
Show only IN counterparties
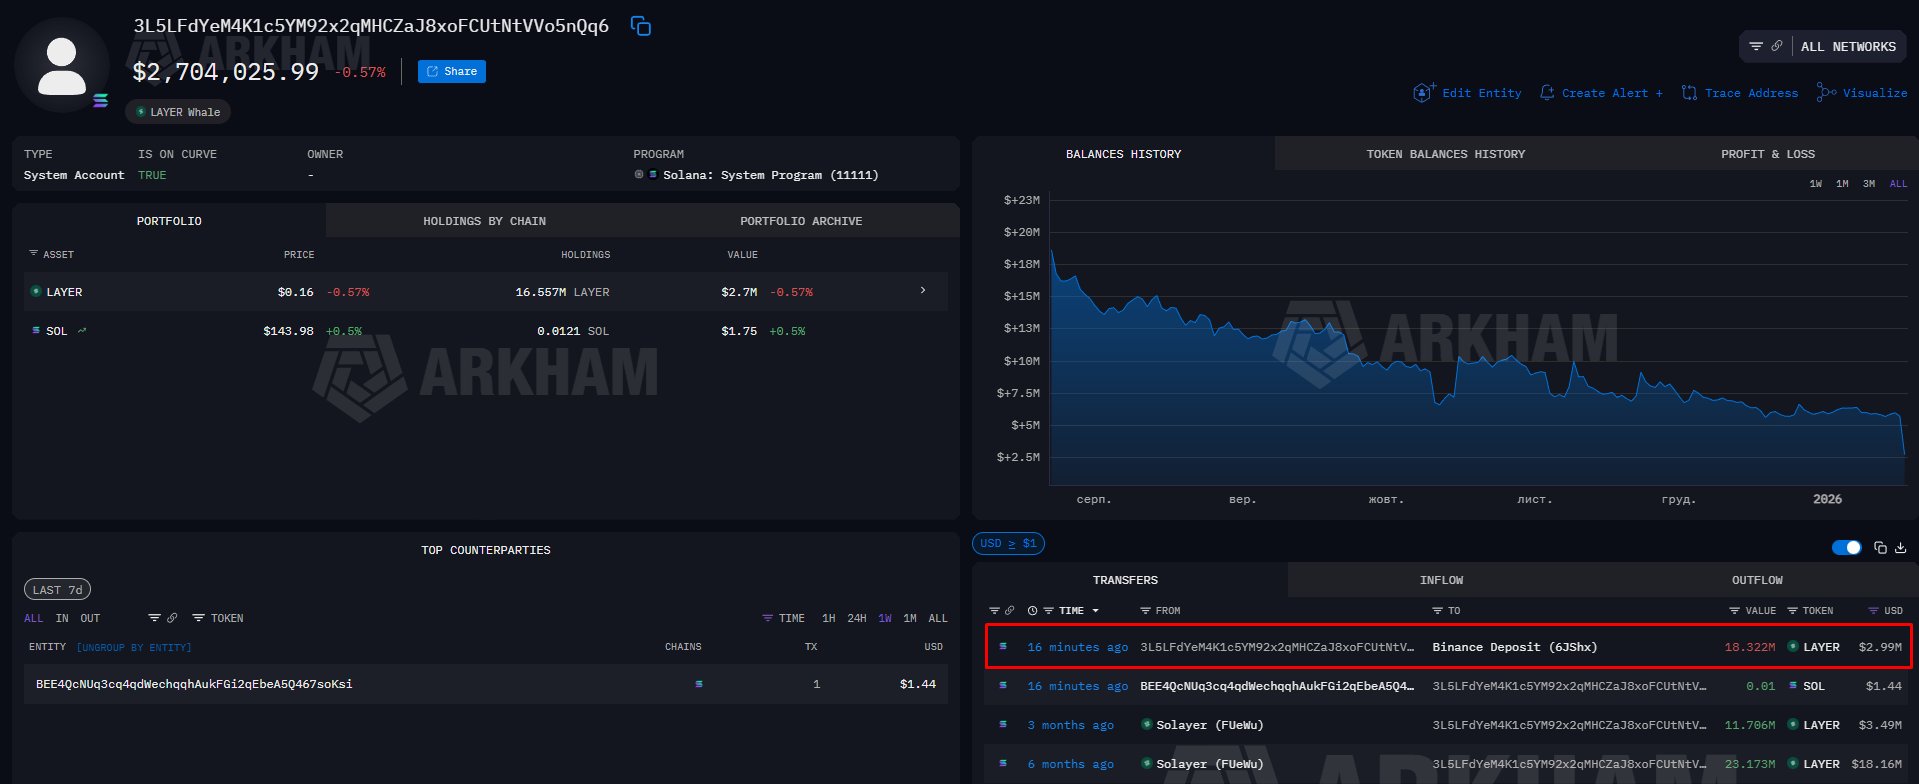click(62, 618)
